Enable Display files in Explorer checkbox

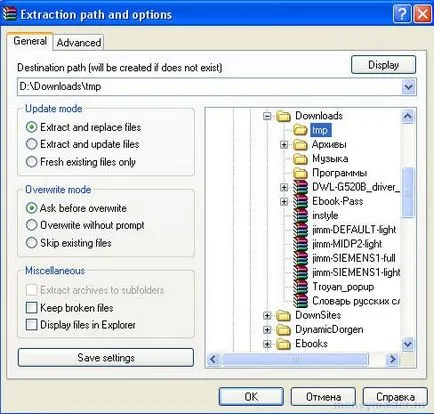click(x=31, y=325)
